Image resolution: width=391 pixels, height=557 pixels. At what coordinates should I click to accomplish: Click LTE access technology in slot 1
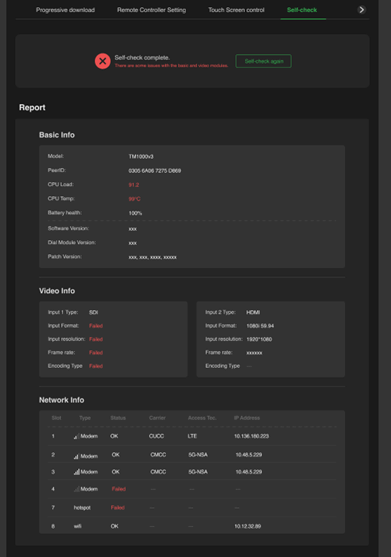click(x=192, y=436)
